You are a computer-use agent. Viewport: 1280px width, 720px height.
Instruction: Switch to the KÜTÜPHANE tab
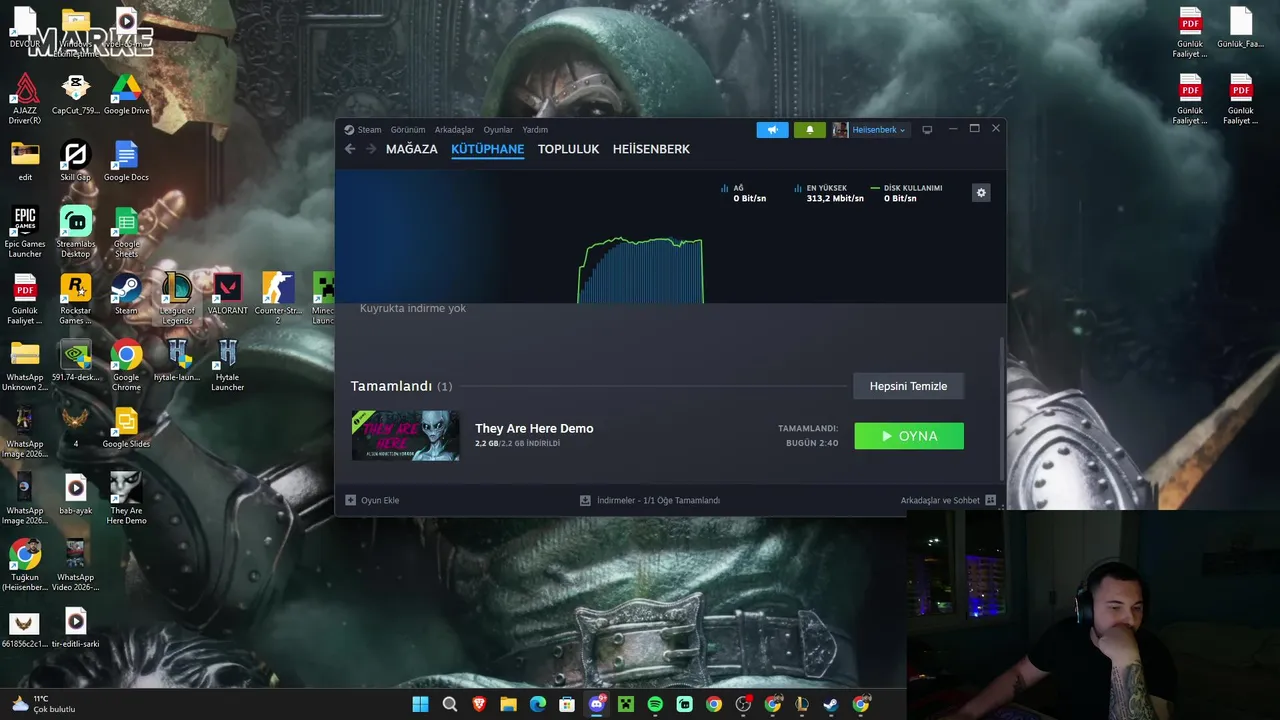pos(488,149)
